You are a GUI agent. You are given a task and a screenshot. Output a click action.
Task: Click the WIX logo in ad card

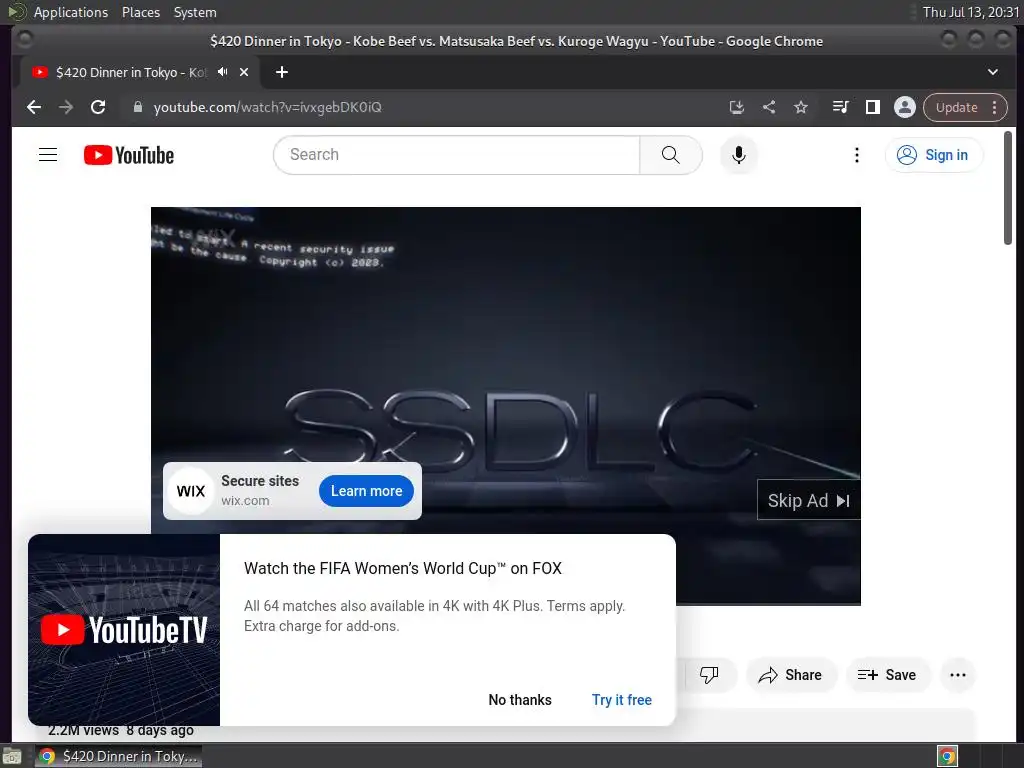191,491
